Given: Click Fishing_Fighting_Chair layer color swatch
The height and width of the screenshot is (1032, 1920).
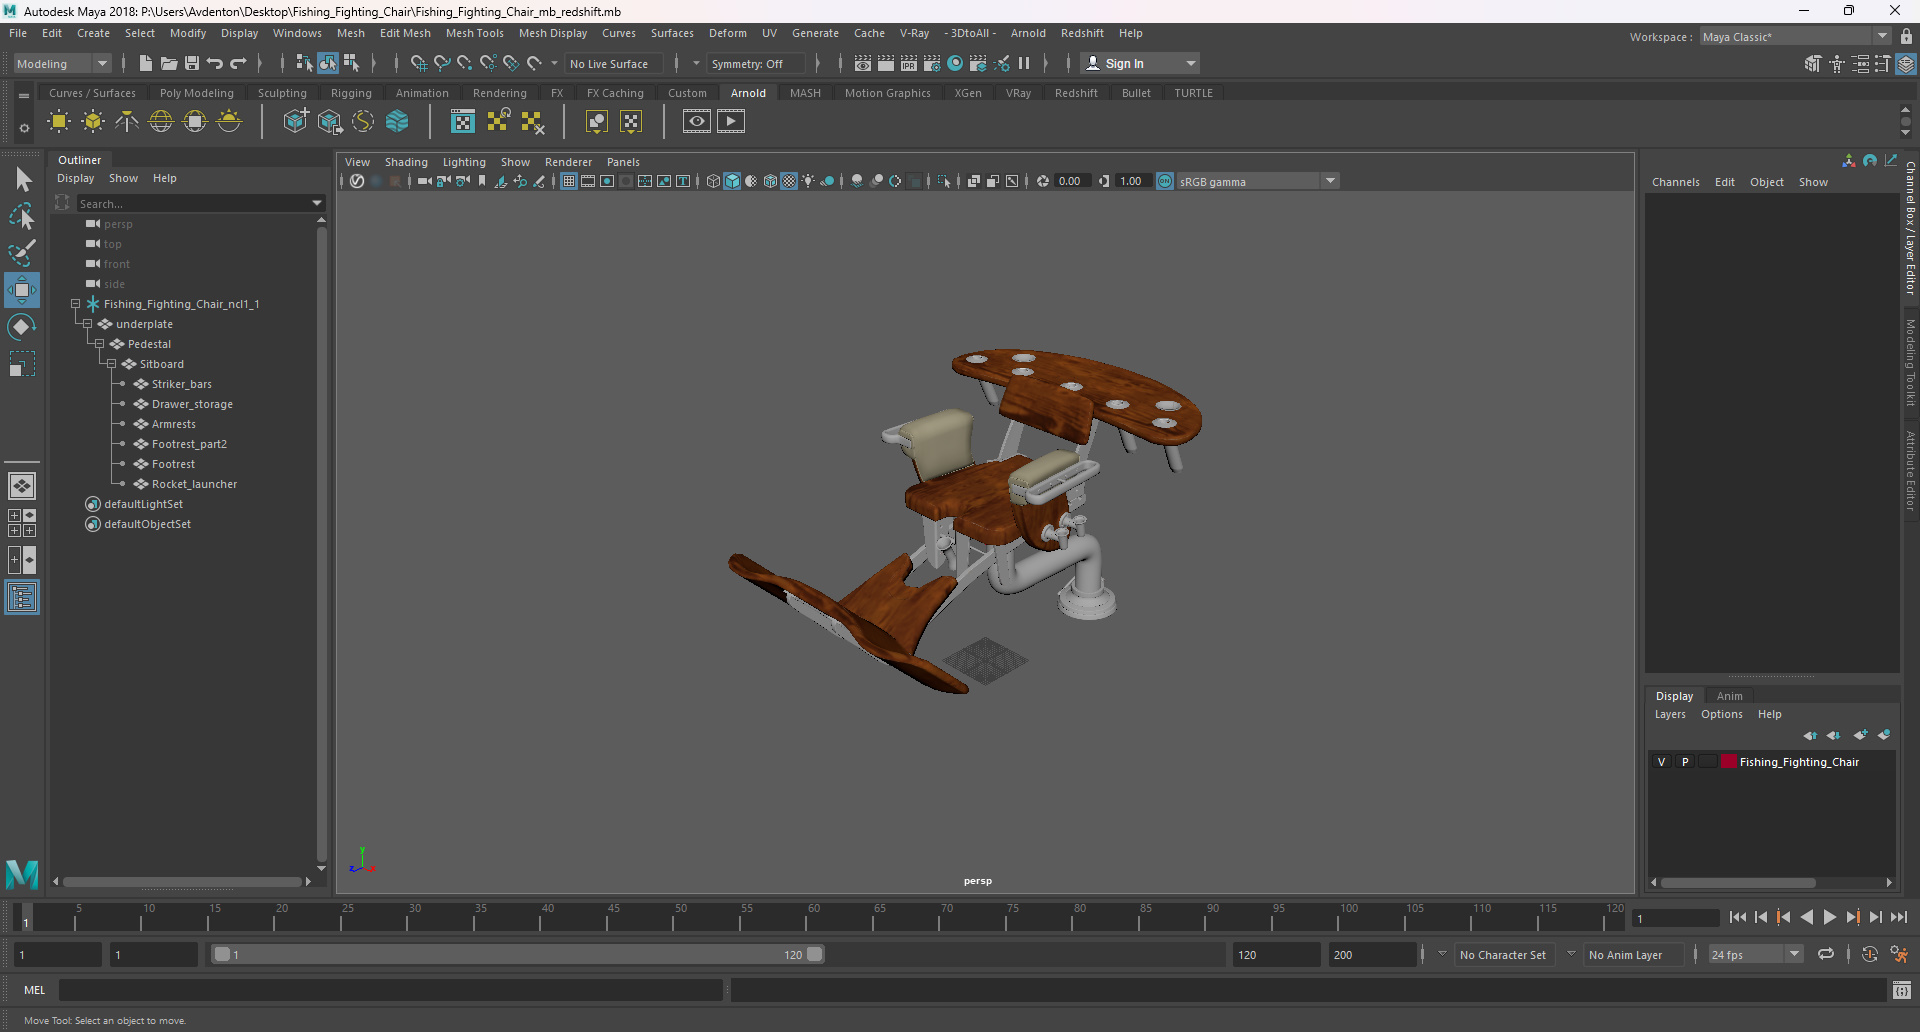Looking at the screenshot, I should (1729, 762).
